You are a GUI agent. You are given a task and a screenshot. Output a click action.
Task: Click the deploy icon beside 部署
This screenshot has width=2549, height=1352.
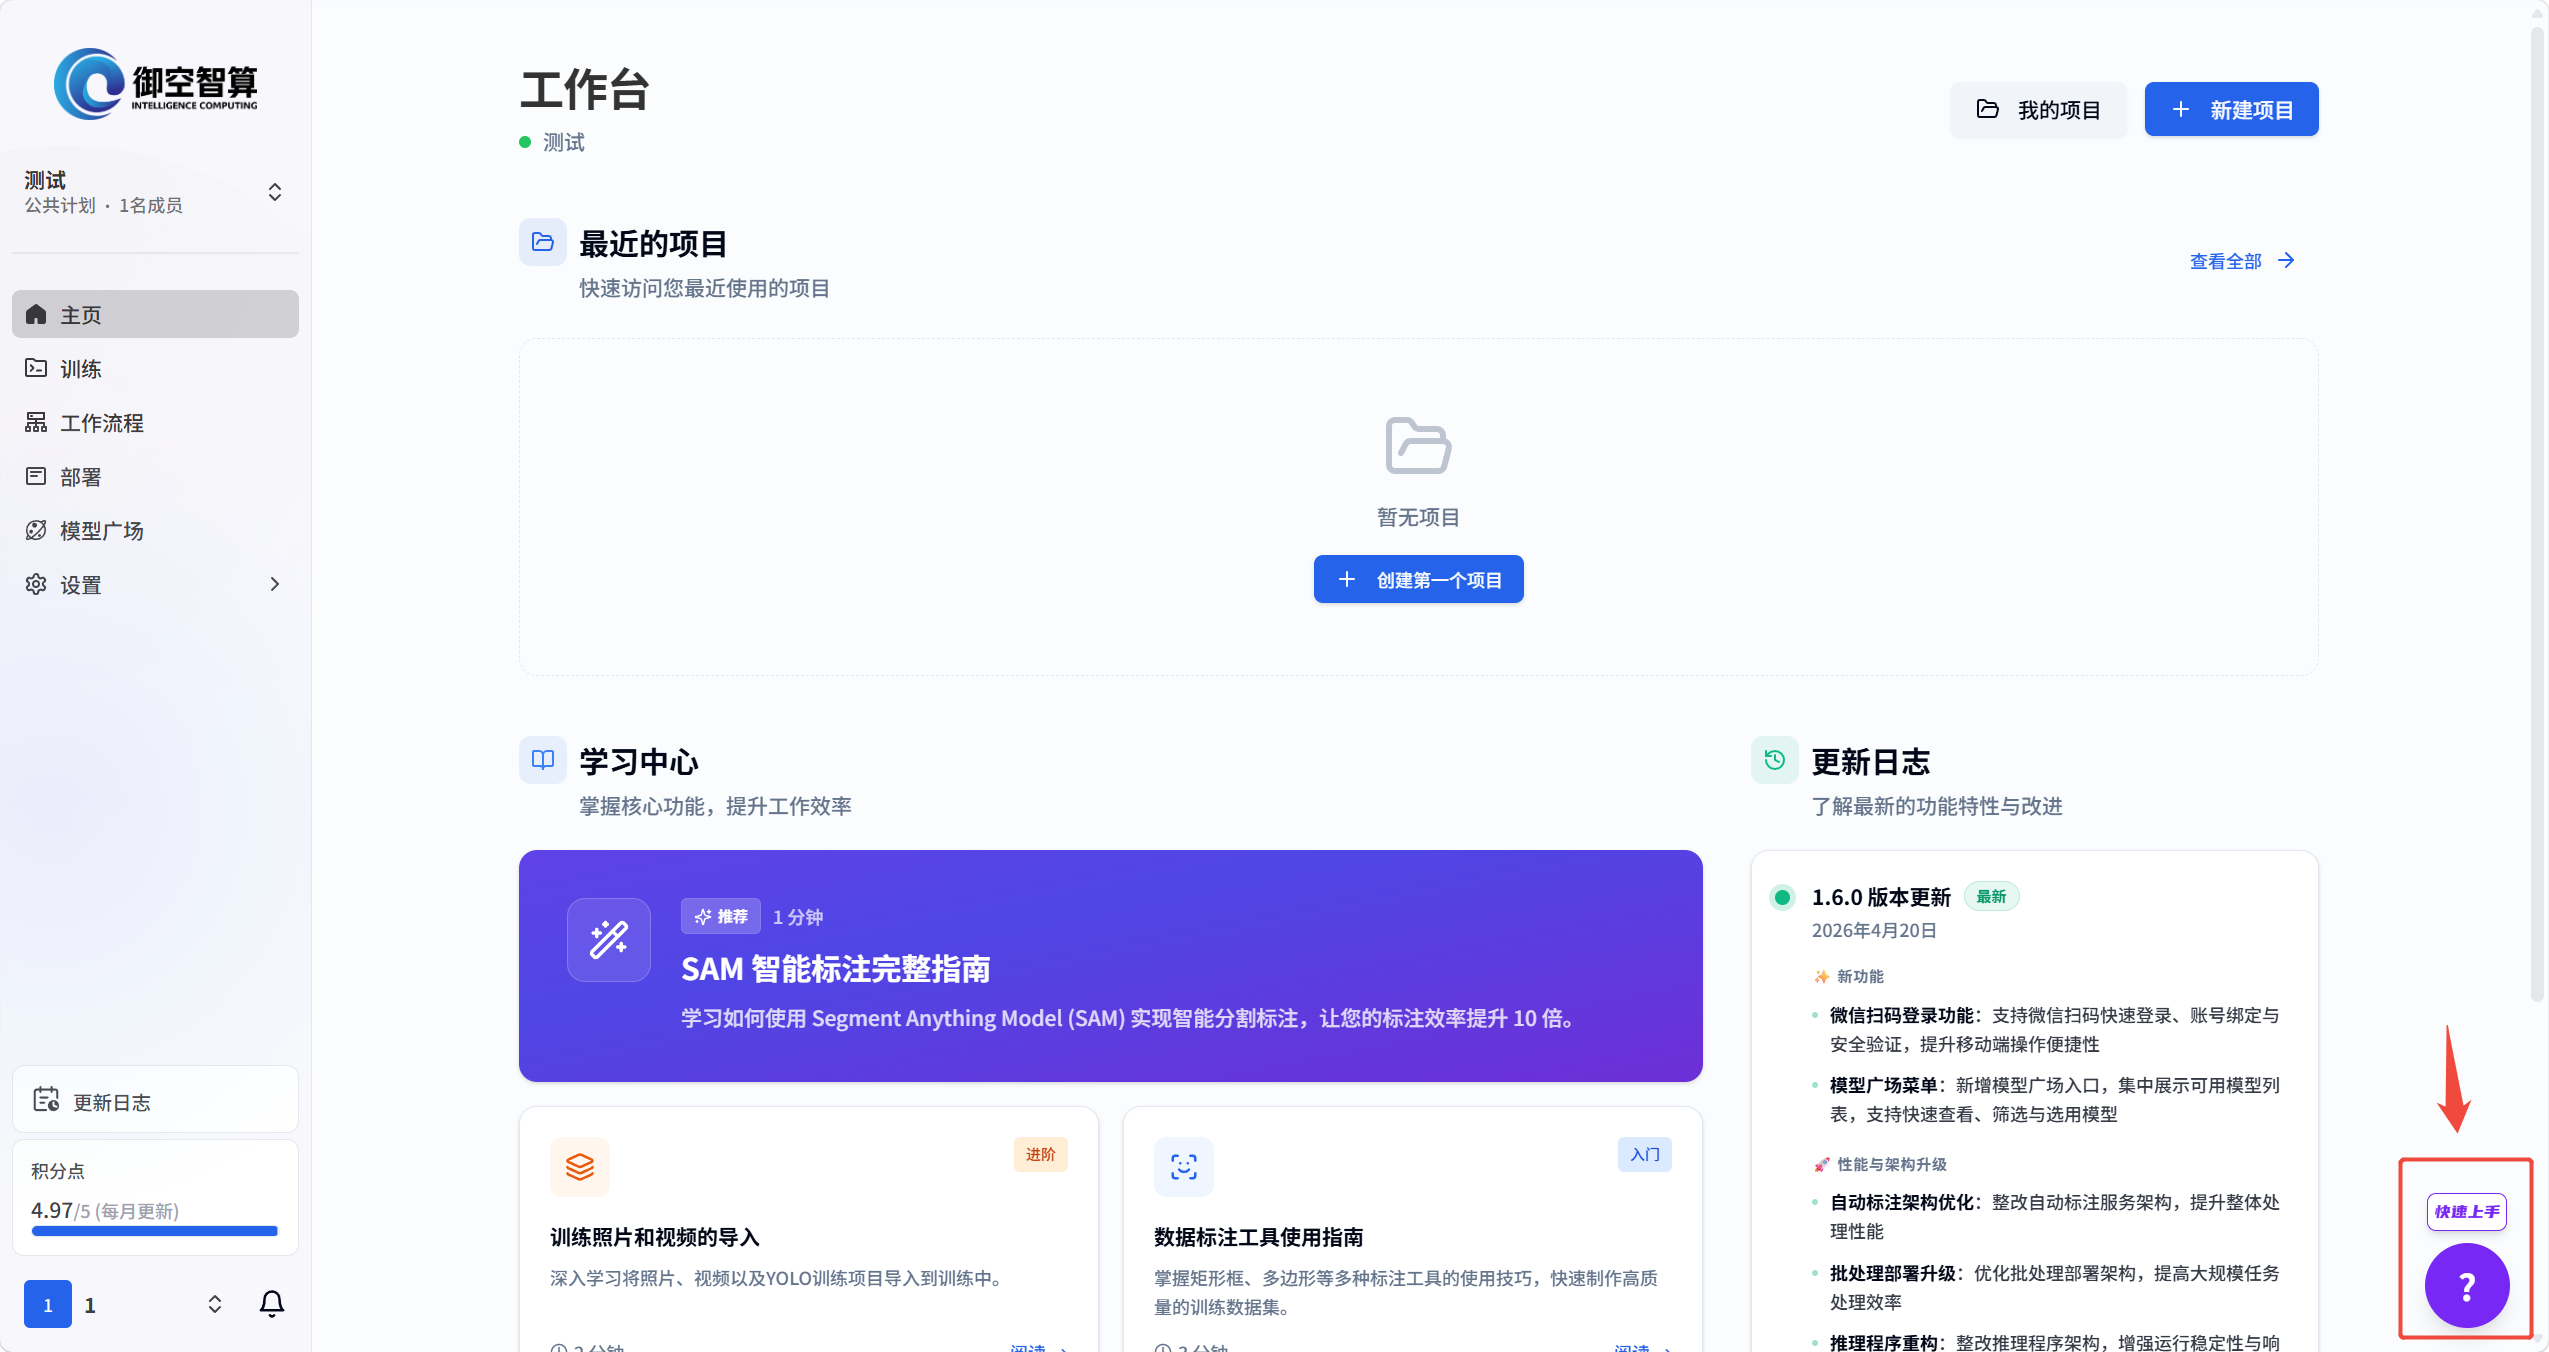pos(36,476)
